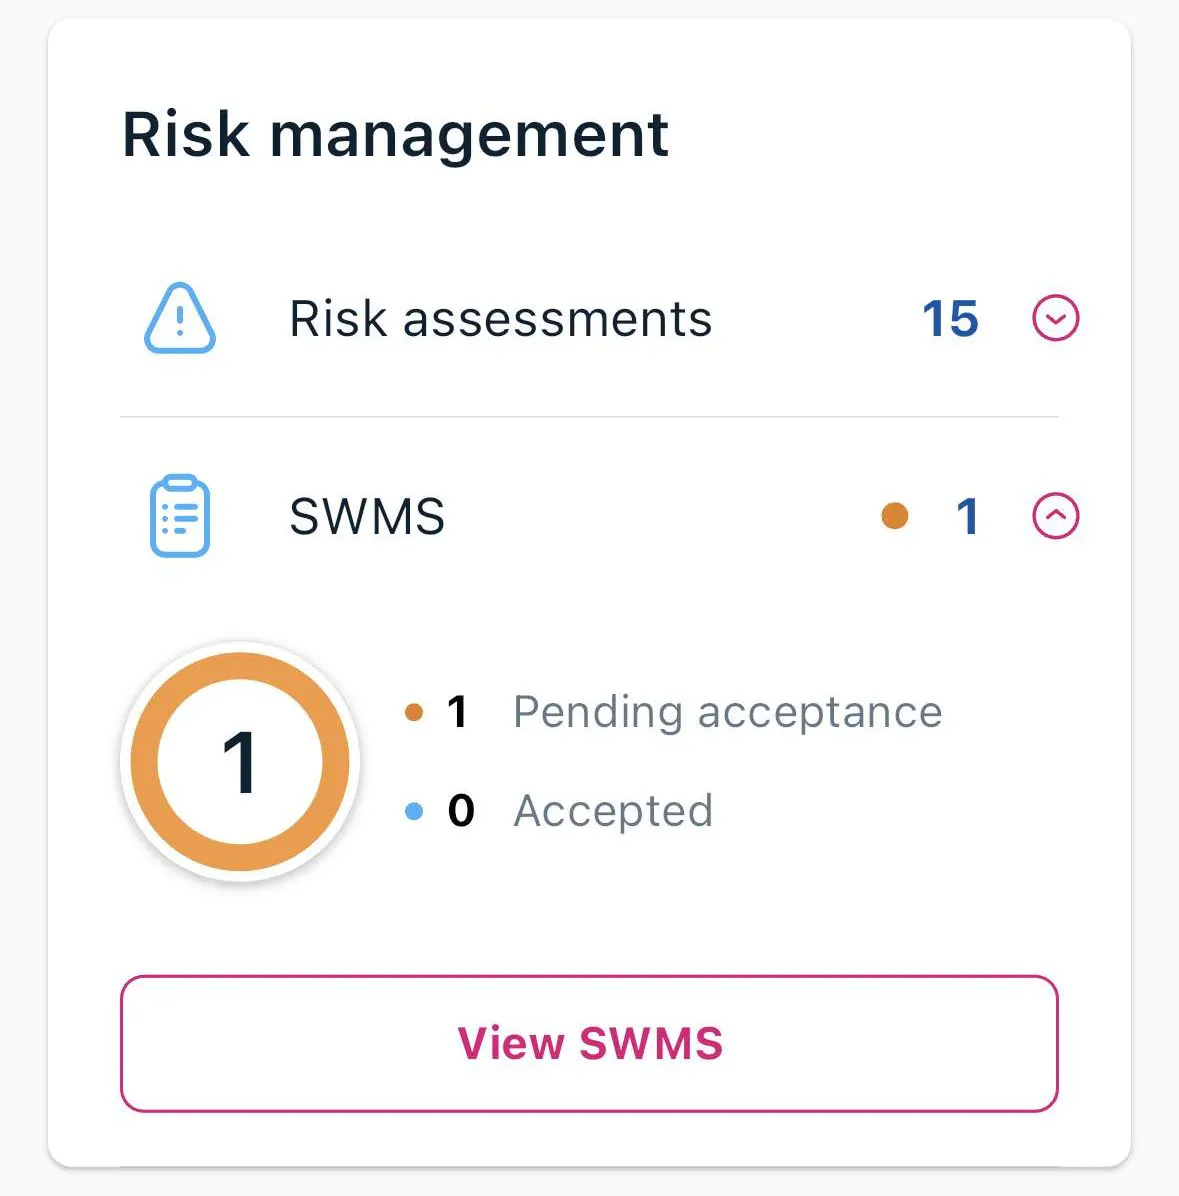Click the Risk assessments warning triangle icon
This screenshot has width=1179, height=1196.
(180, 319)
